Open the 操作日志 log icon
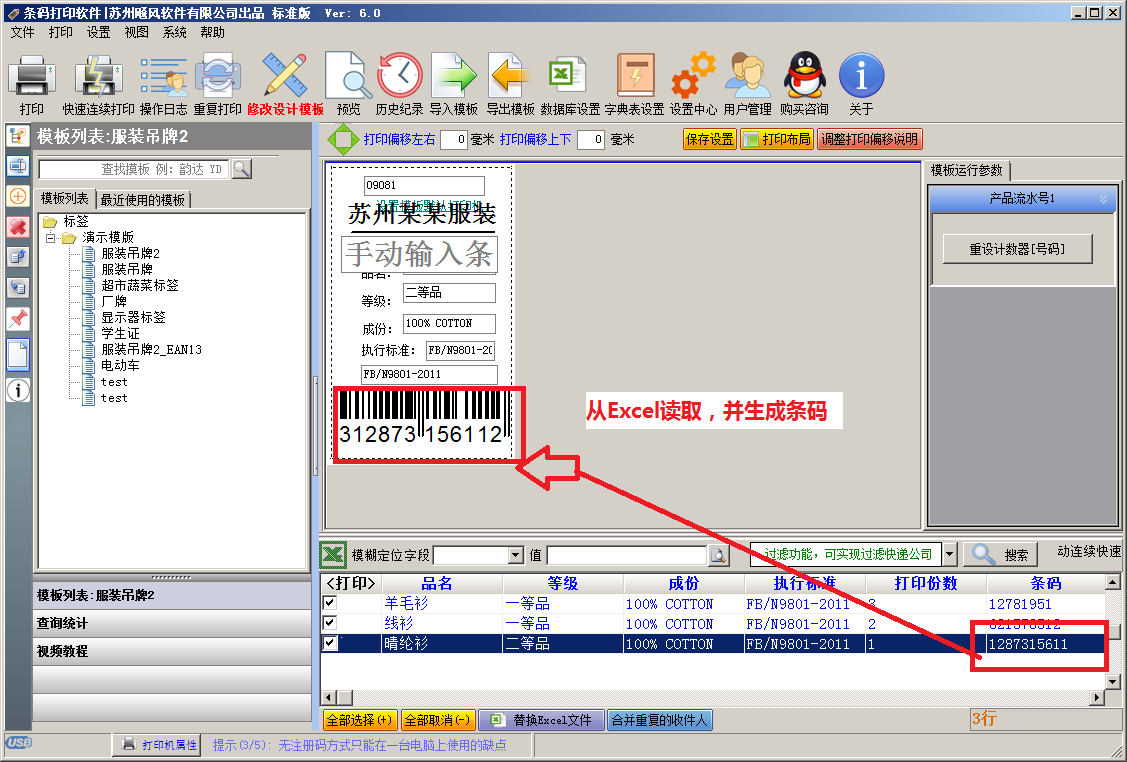This screenshot has height=762, width=1127. (x=163, y=76)
